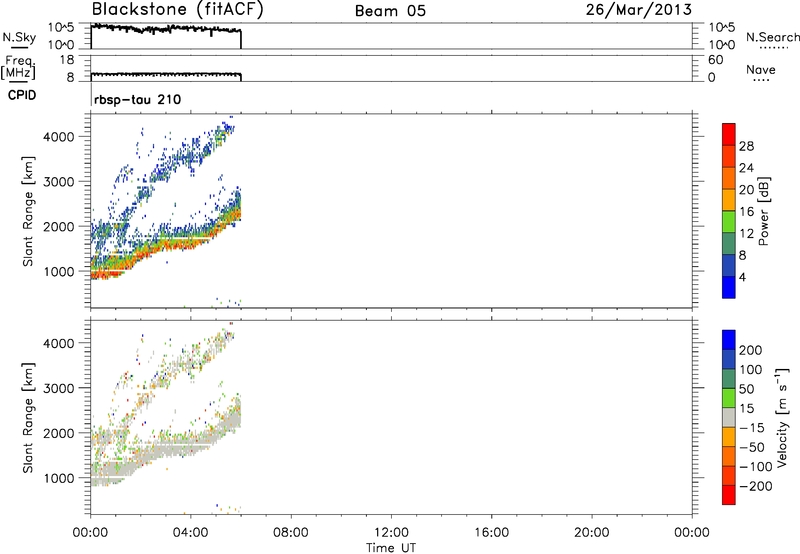Click the N.Sky legend label
800x554 pixels.
[19, 37]
